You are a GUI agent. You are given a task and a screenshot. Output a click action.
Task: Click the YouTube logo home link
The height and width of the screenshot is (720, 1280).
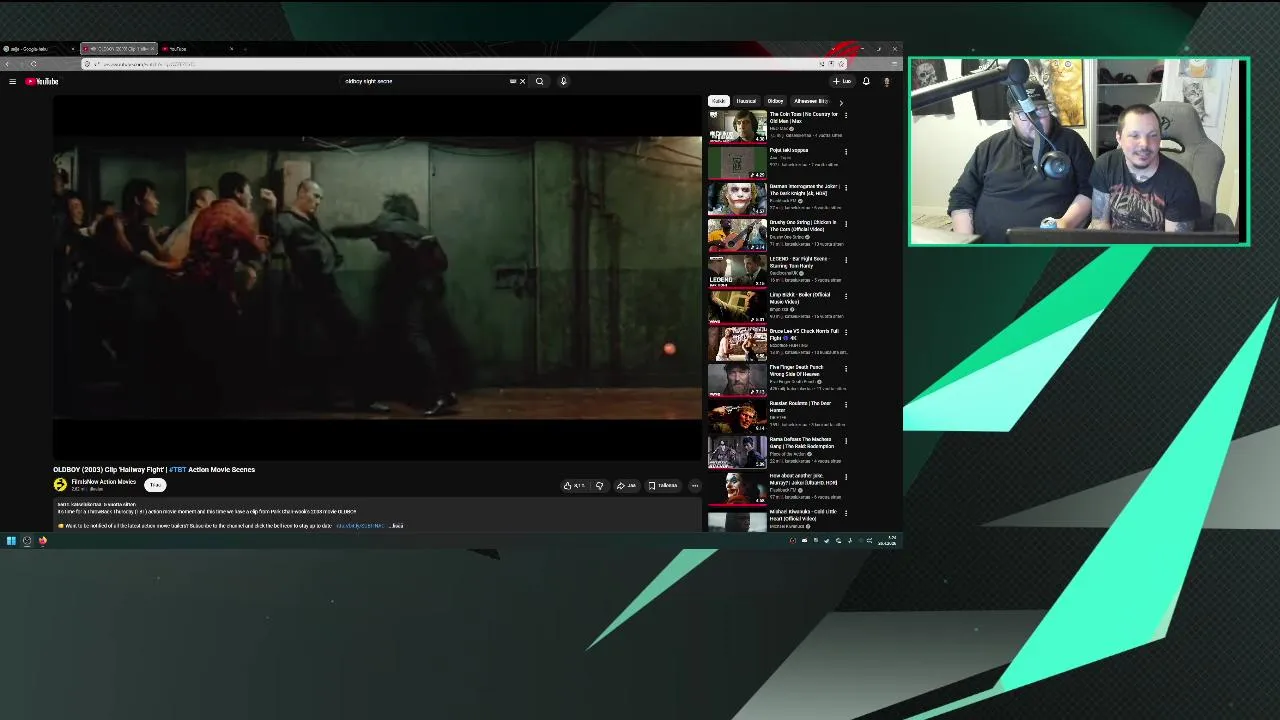coord(42,81)
